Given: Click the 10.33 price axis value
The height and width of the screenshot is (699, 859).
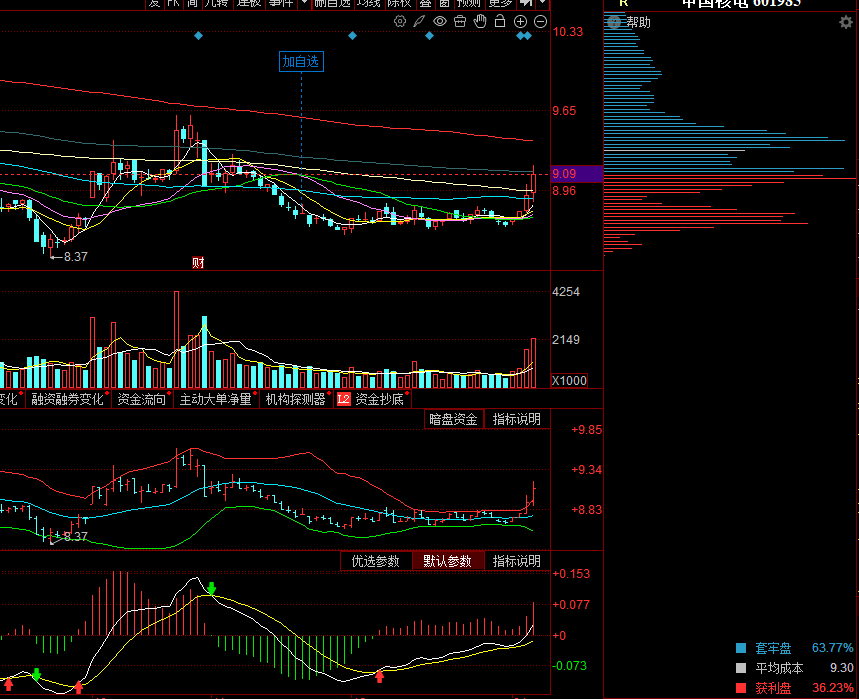Looking at the screenshot, I should (x=568, y=32).
